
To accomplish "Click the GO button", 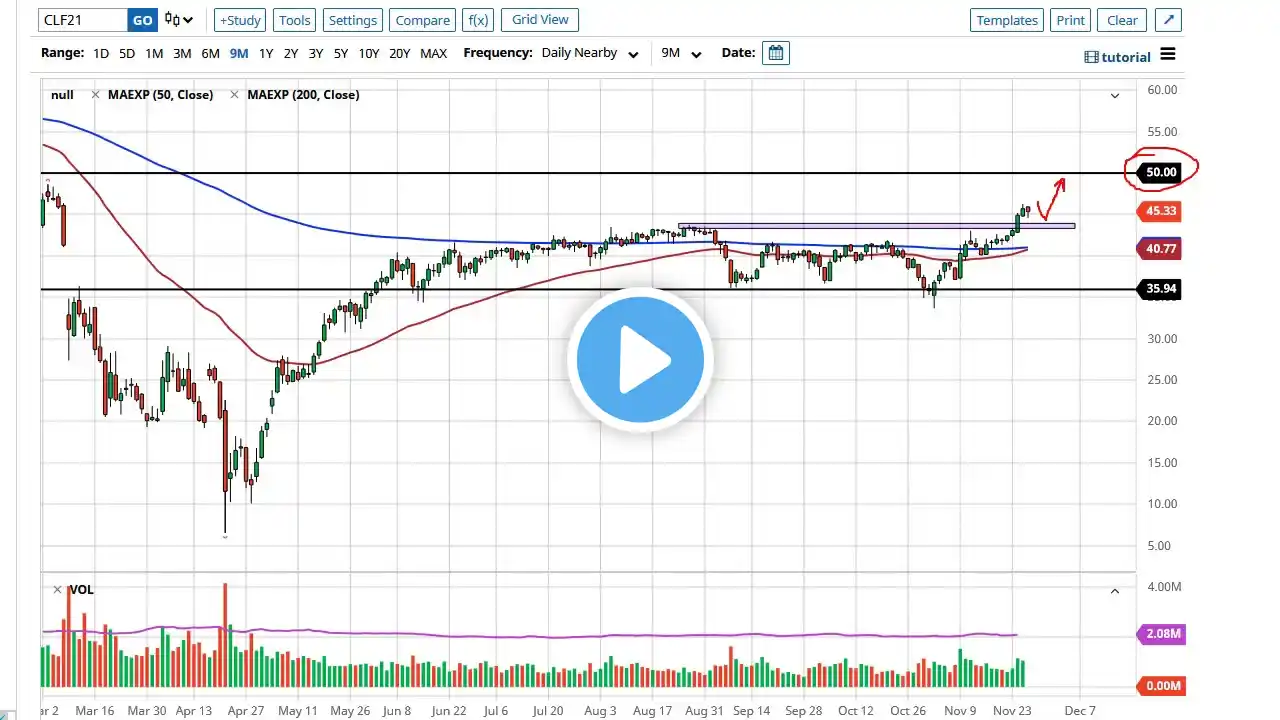I will [142, 20].
